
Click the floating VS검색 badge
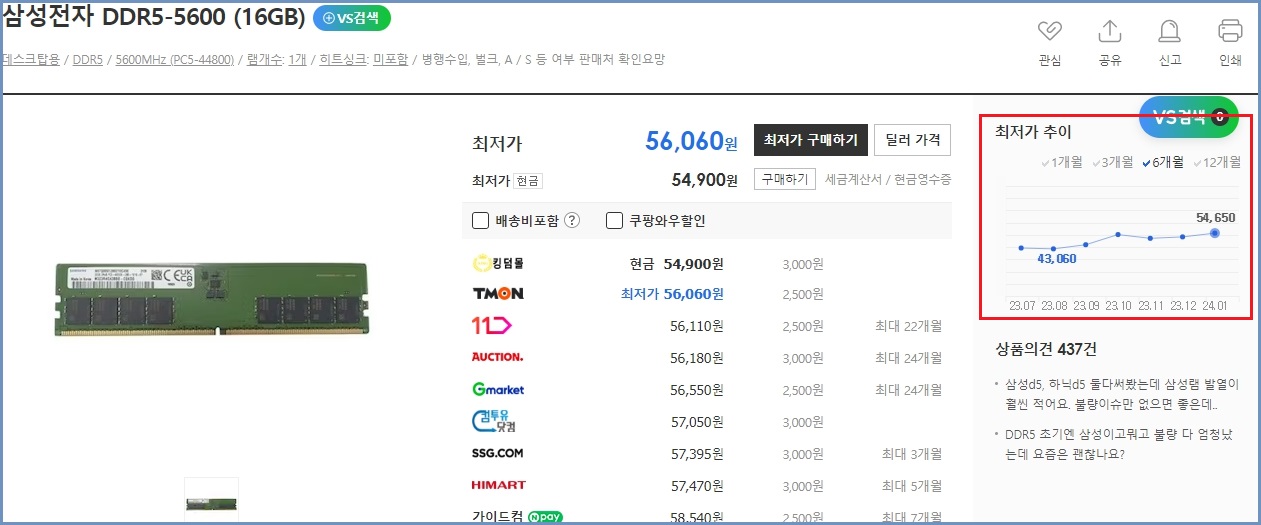(1189, 117)
